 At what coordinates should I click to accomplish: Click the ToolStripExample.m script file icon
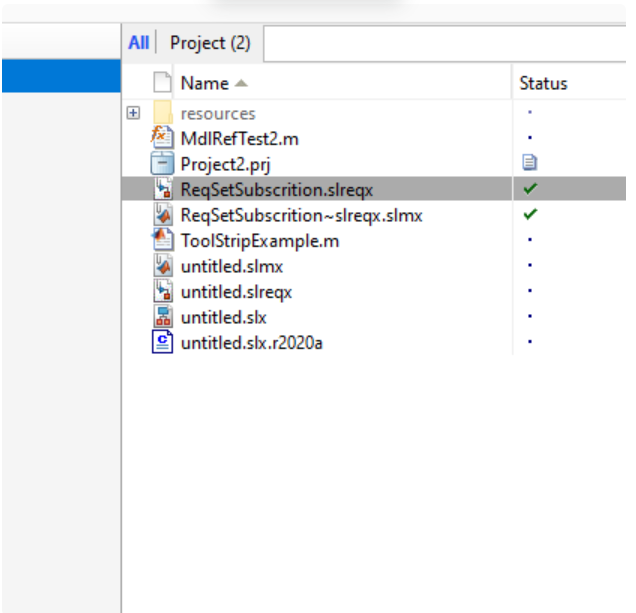pyautogui.click(x=161, y=241)
